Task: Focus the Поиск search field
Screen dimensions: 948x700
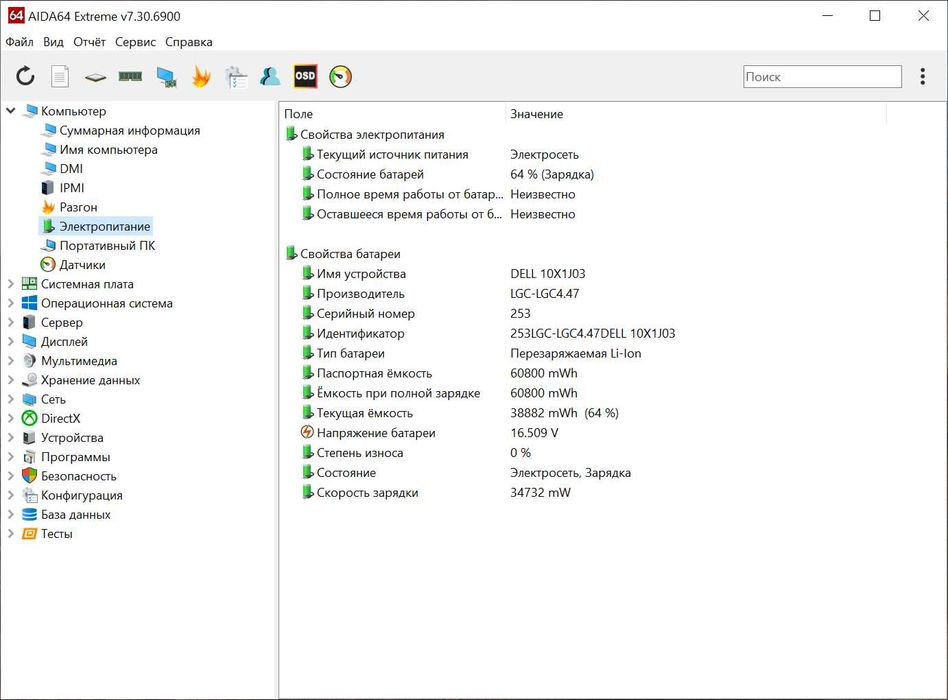Action: (822, 77)
